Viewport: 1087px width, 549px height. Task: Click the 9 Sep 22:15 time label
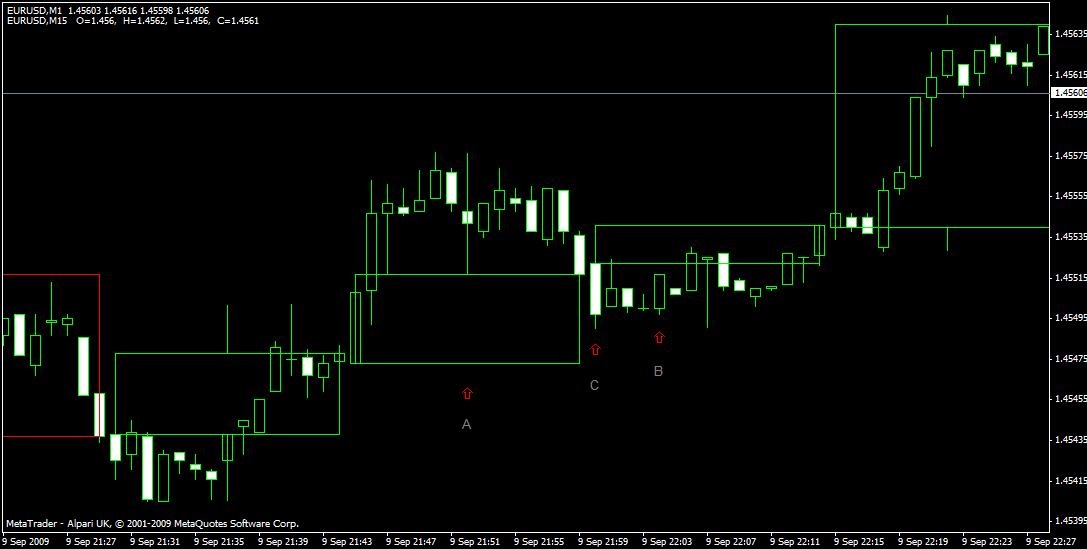tap(860, 541)
